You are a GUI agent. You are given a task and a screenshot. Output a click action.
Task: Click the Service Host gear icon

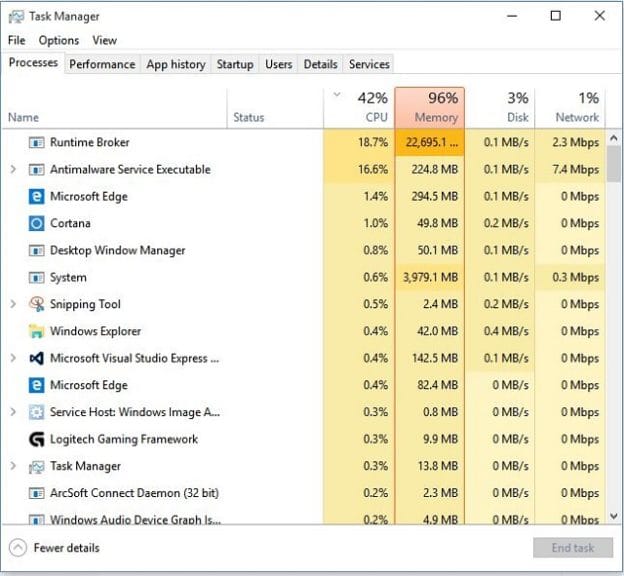pyautogui.click(x=37, y=412)
